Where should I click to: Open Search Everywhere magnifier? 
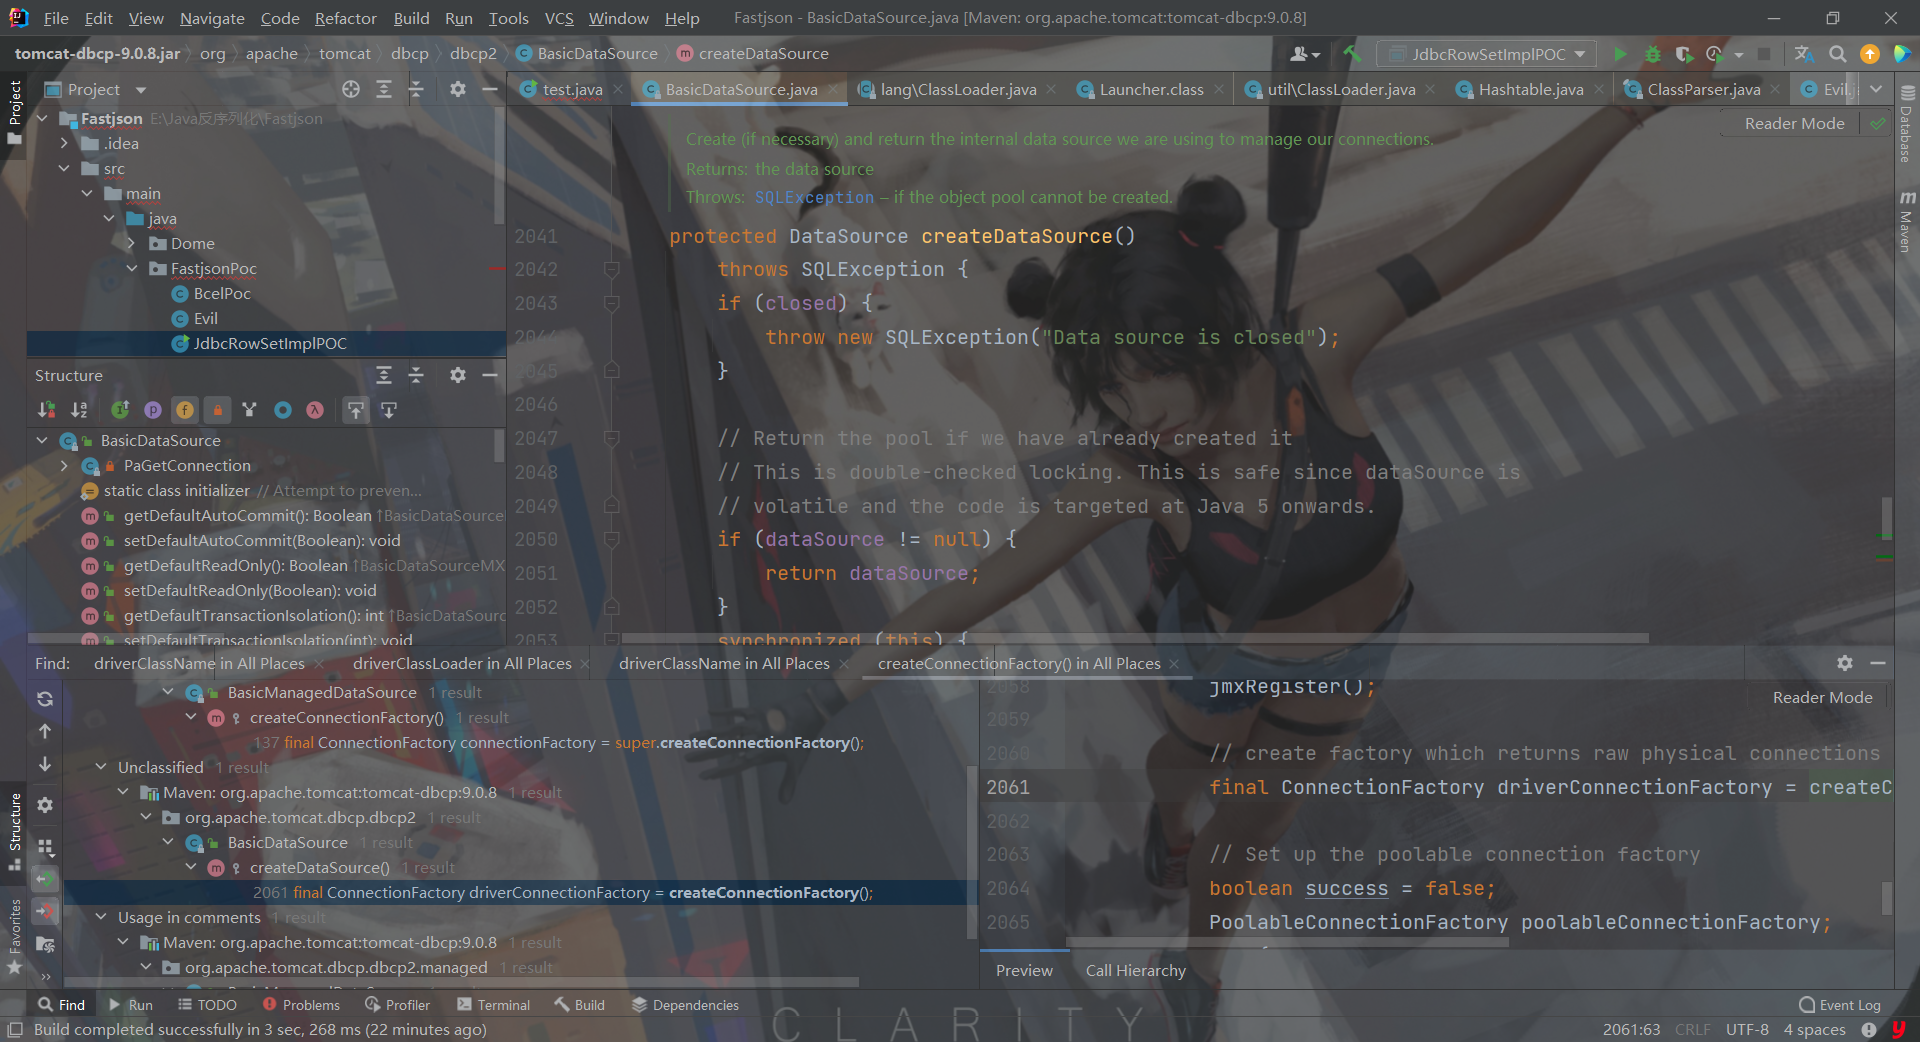(1837, 54)
